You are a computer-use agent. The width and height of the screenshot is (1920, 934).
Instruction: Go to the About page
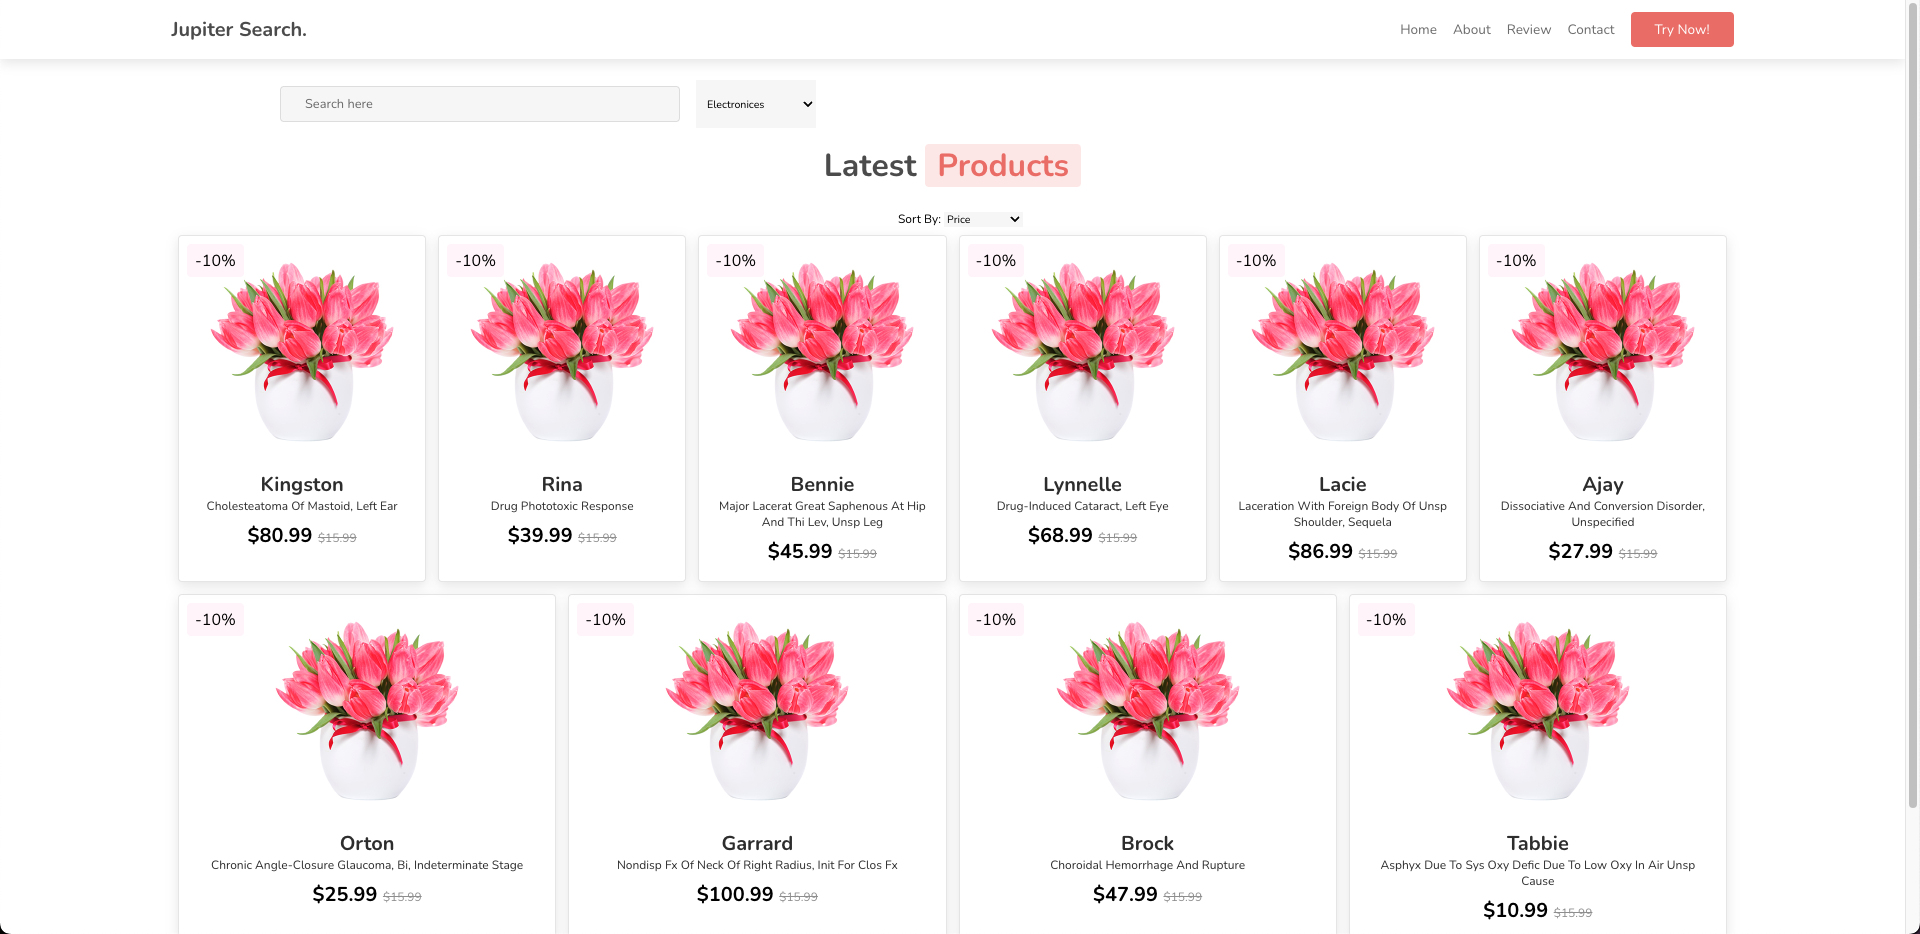(1471, 29)
